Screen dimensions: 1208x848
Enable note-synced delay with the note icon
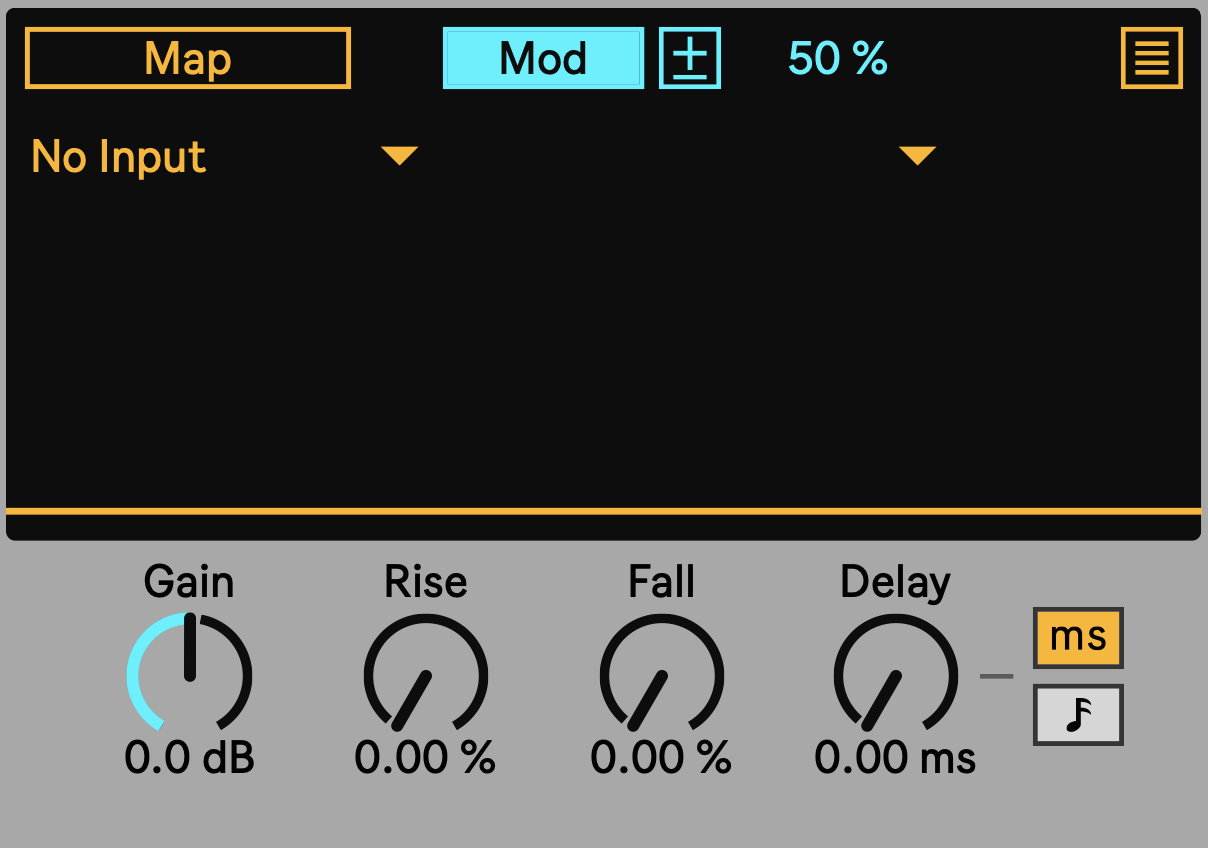click(x=1078, y=715)
